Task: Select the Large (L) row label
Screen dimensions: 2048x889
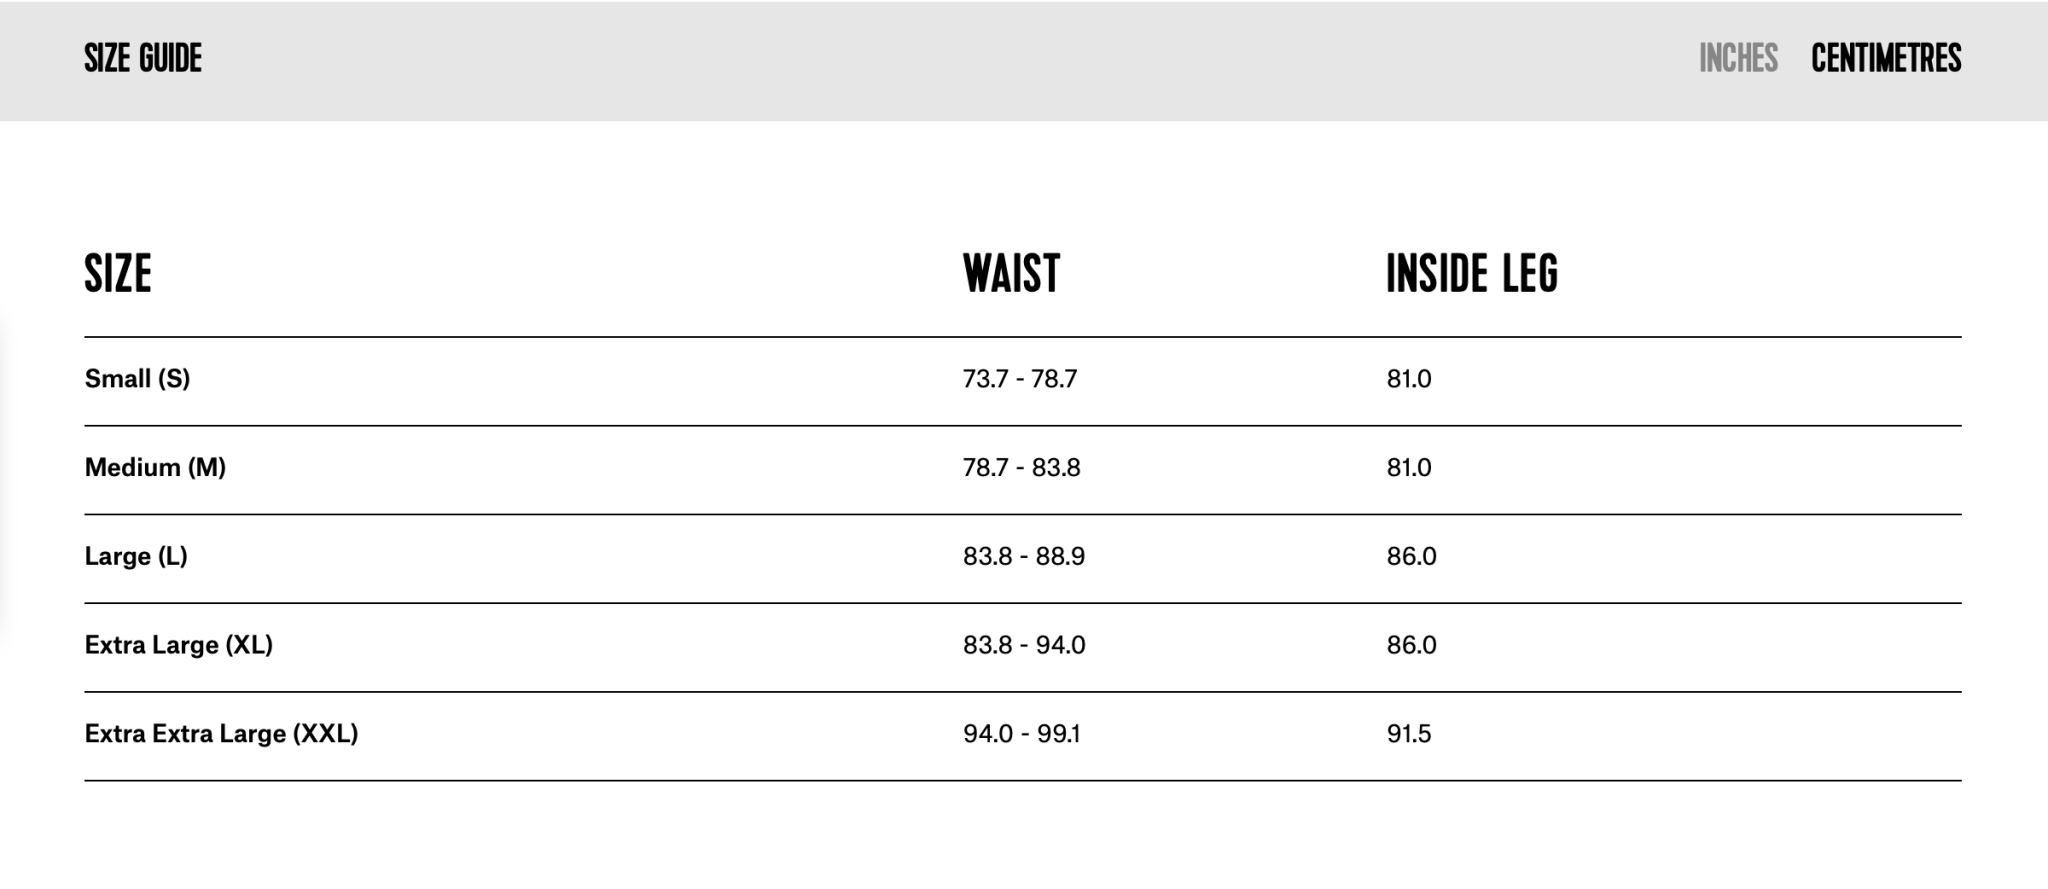Action: point(136,556)
